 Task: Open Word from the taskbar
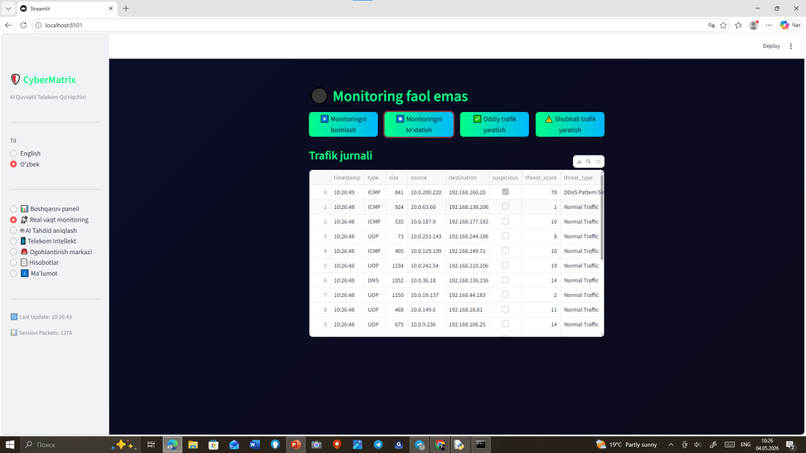(254, 444)
